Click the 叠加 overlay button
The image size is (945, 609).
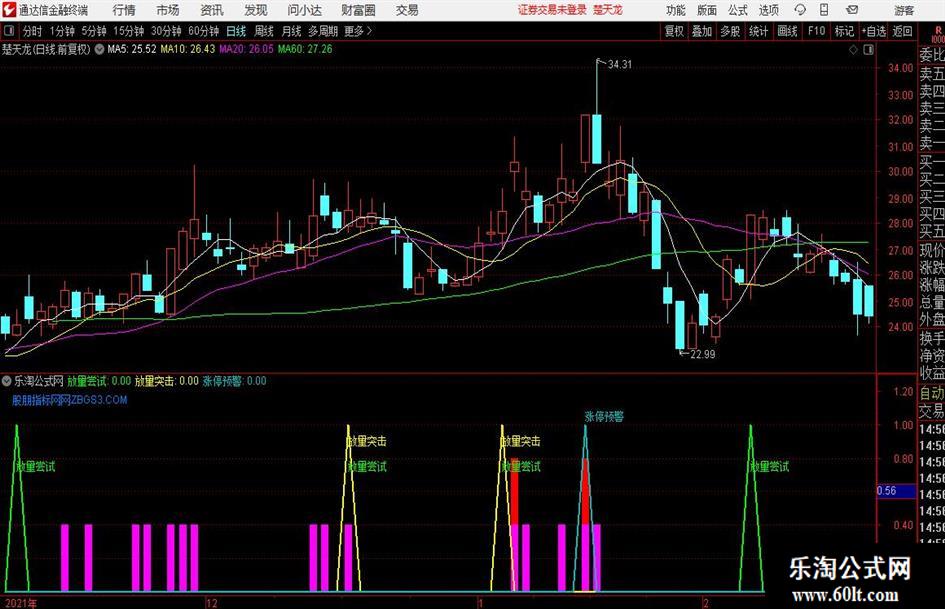(x=702, y=31)
